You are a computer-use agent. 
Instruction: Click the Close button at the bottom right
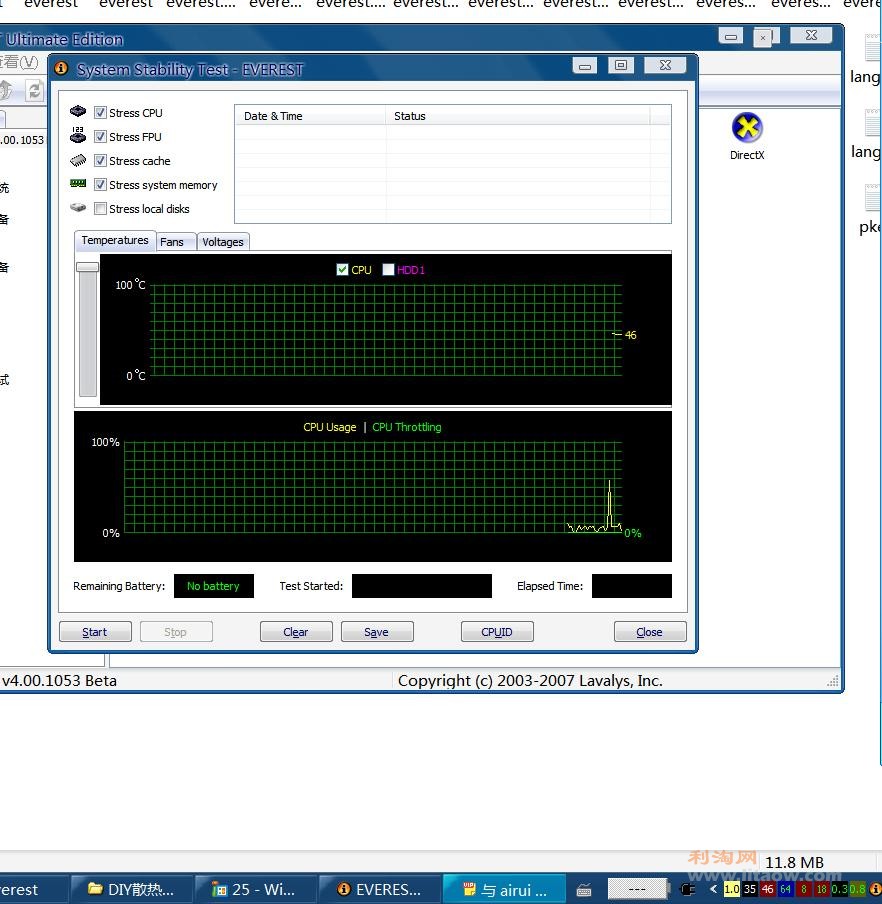(x=650, y=632)
